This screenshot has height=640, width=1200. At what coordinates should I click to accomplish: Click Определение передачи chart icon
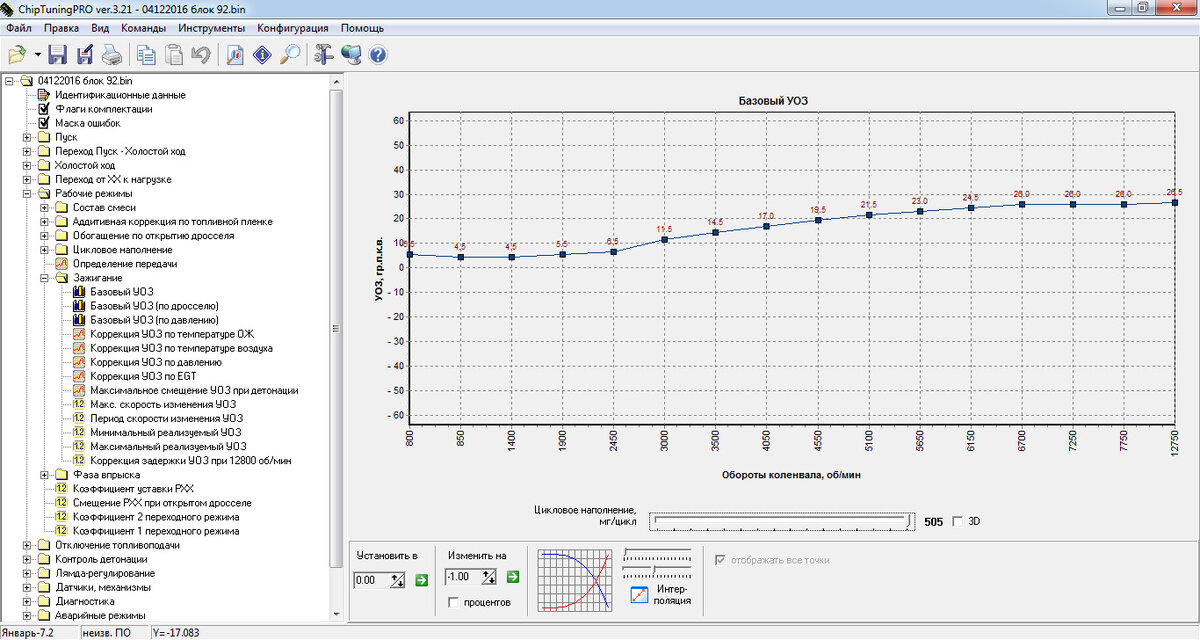pos(63,264)
